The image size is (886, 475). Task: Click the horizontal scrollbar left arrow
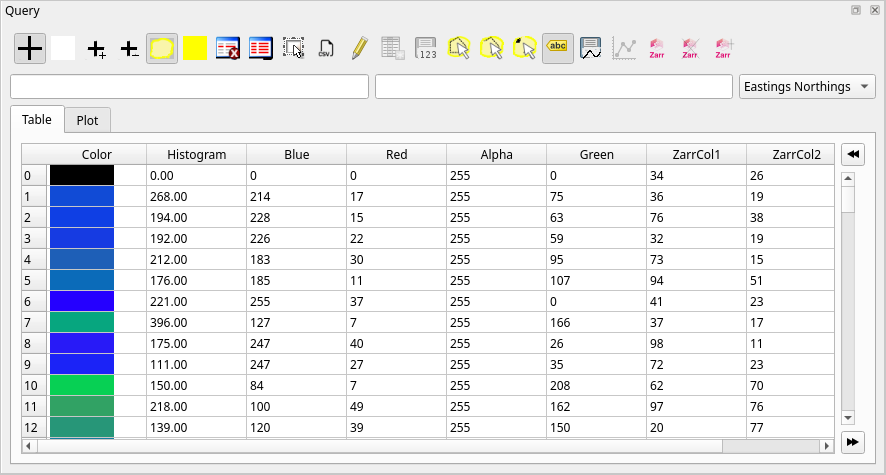[28, 446]
